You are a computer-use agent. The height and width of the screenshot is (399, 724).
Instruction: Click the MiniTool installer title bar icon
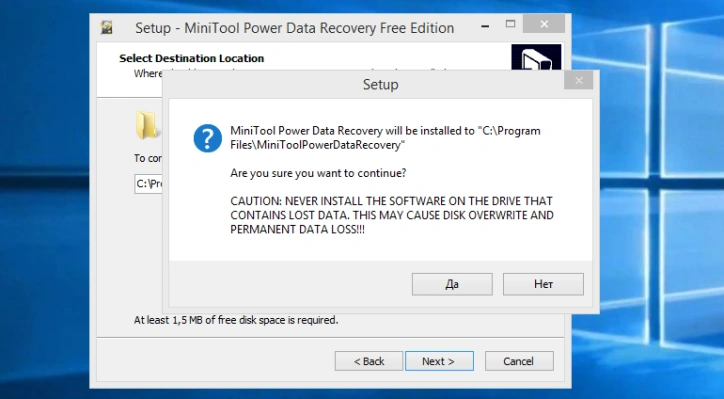point(107,28)
